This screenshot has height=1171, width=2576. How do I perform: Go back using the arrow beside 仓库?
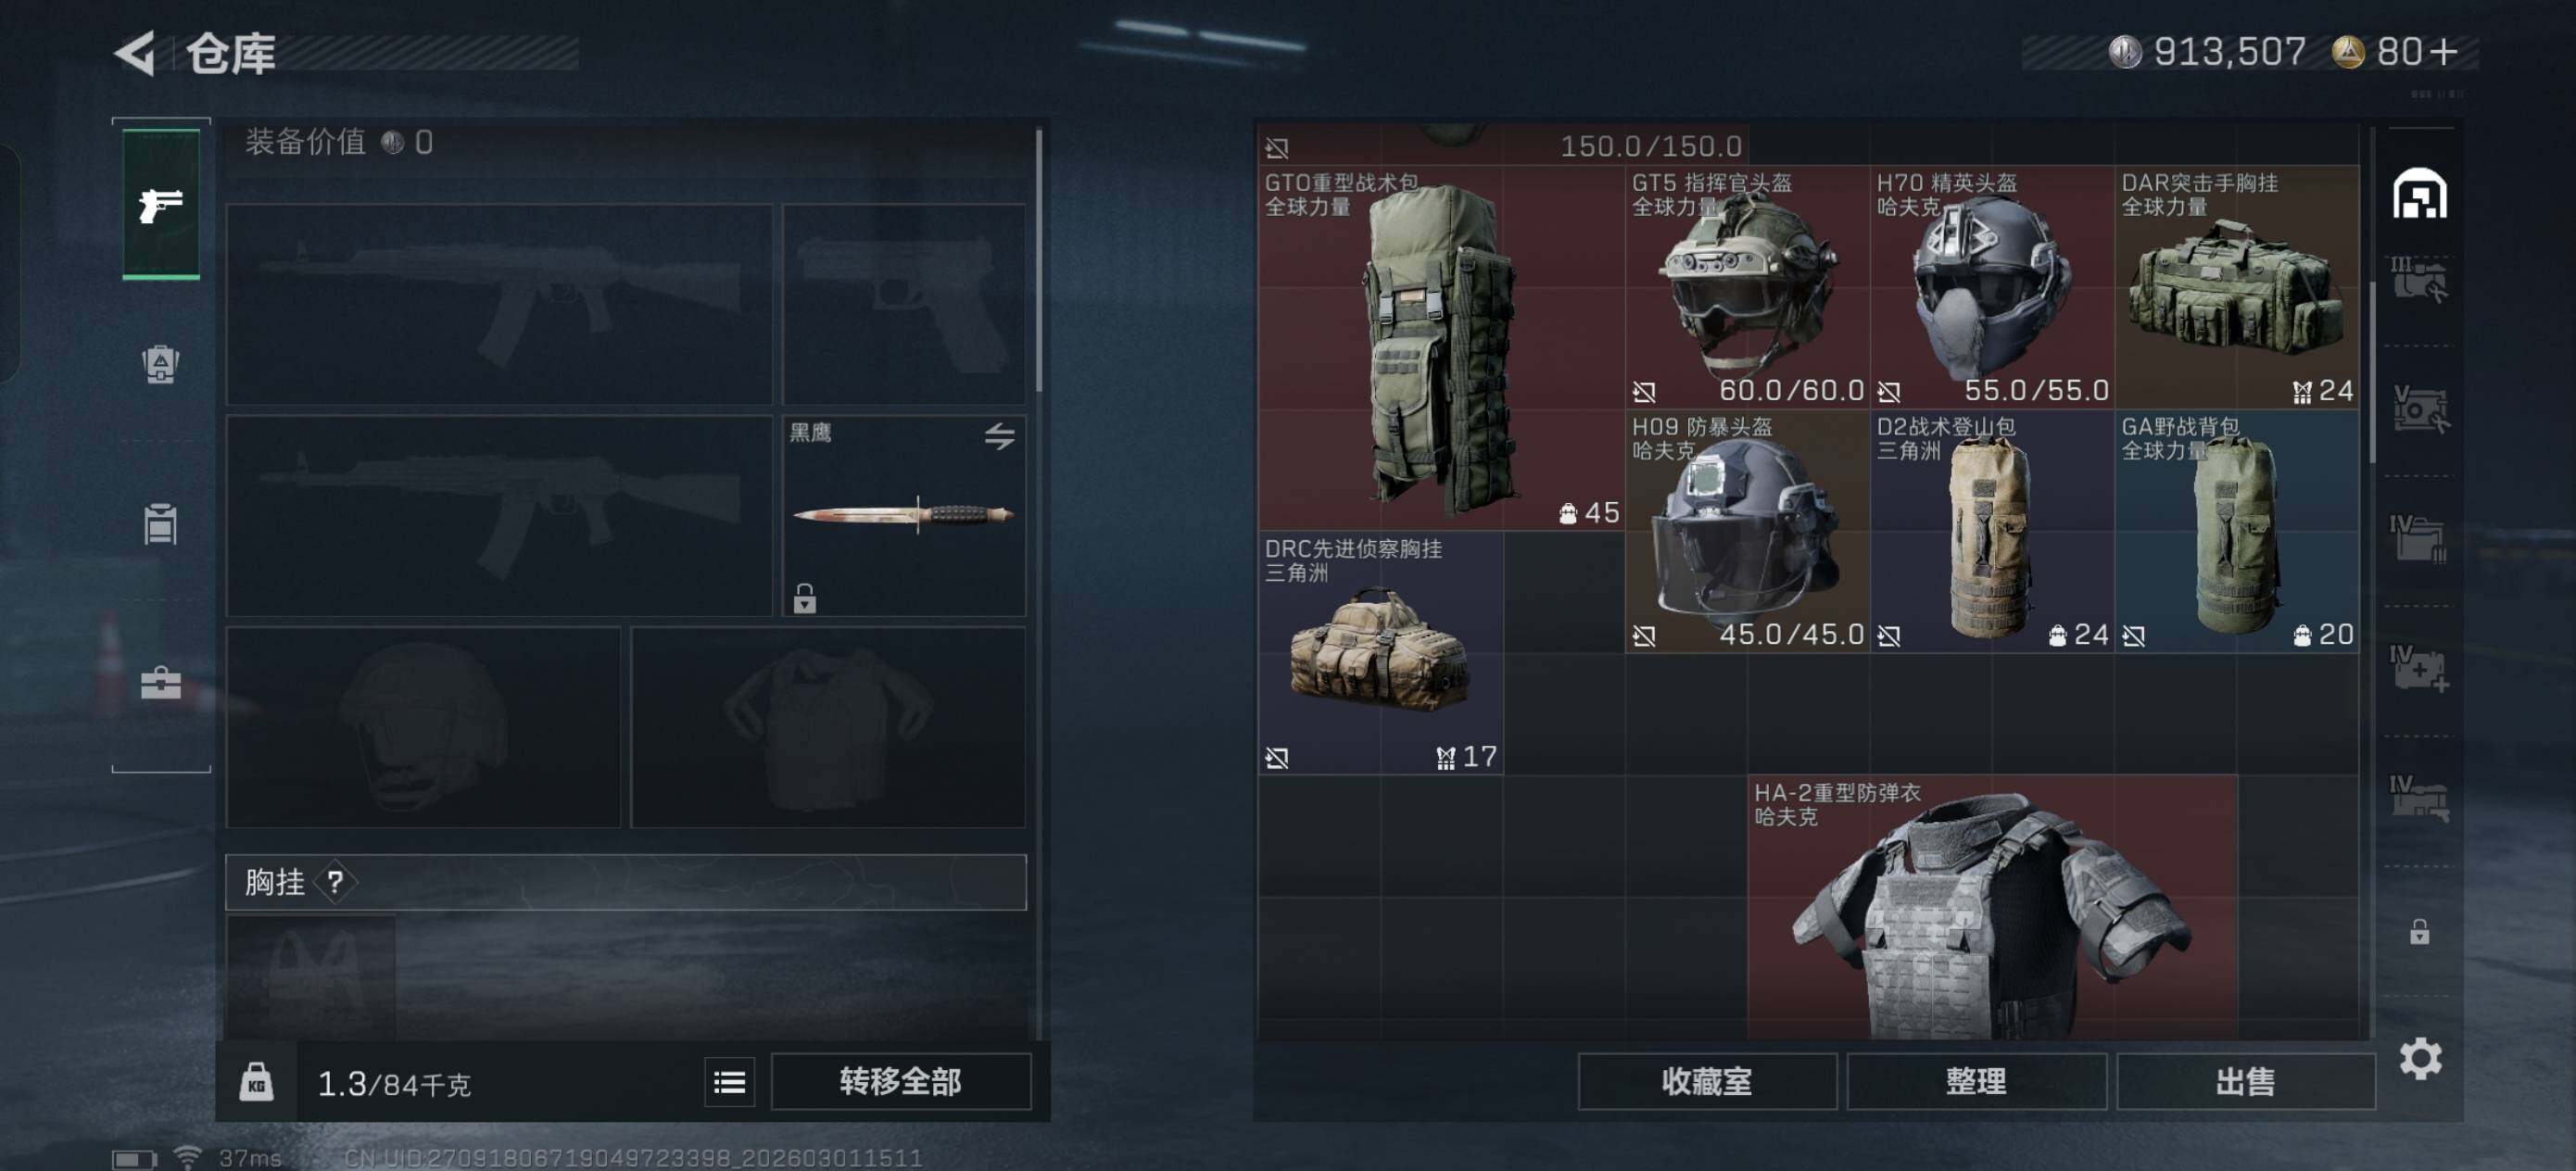[x=135, y=52]
